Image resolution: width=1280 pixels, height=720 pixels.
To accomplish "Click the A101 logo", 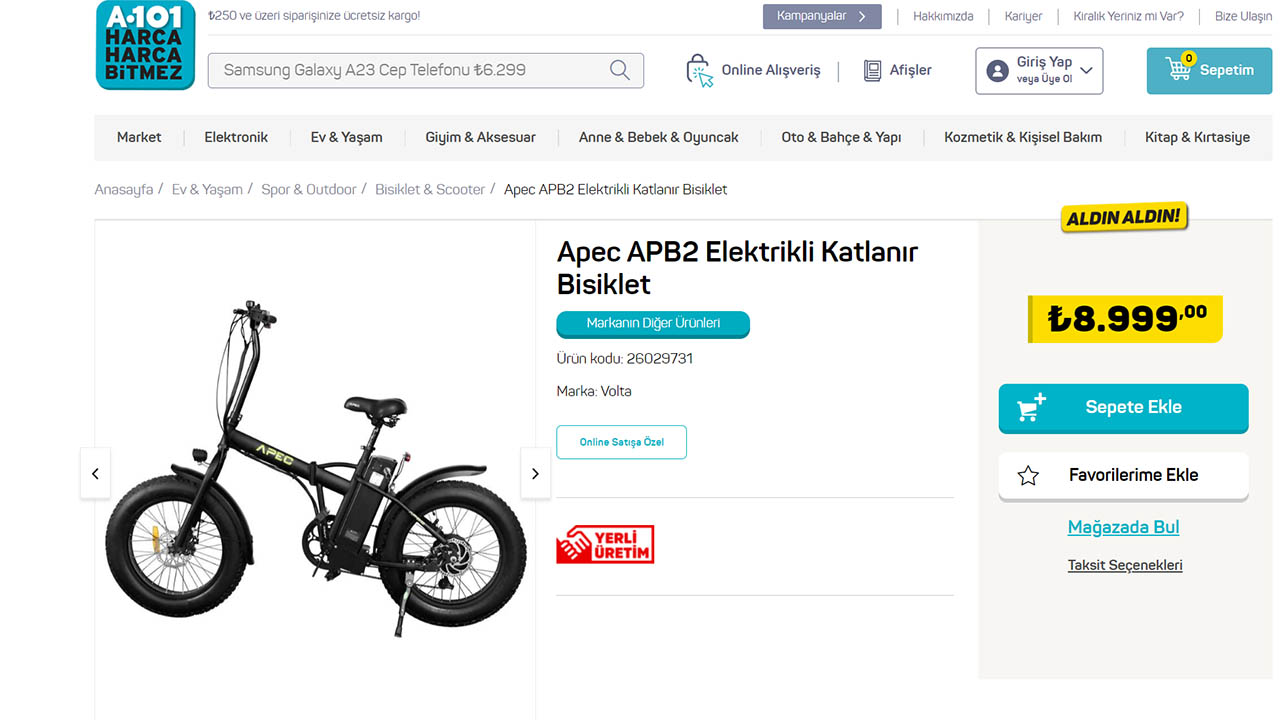I will click(145, 45).
